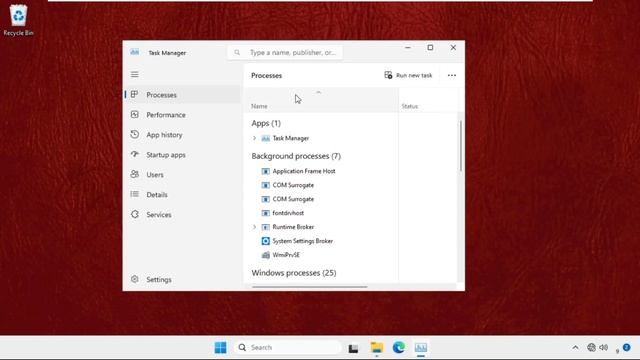Image resolution: width=640 pixels, height=360 pixels.
Task: Click the Performance sidebar icon
Action: pyautogui.click(x=135, y=114)
